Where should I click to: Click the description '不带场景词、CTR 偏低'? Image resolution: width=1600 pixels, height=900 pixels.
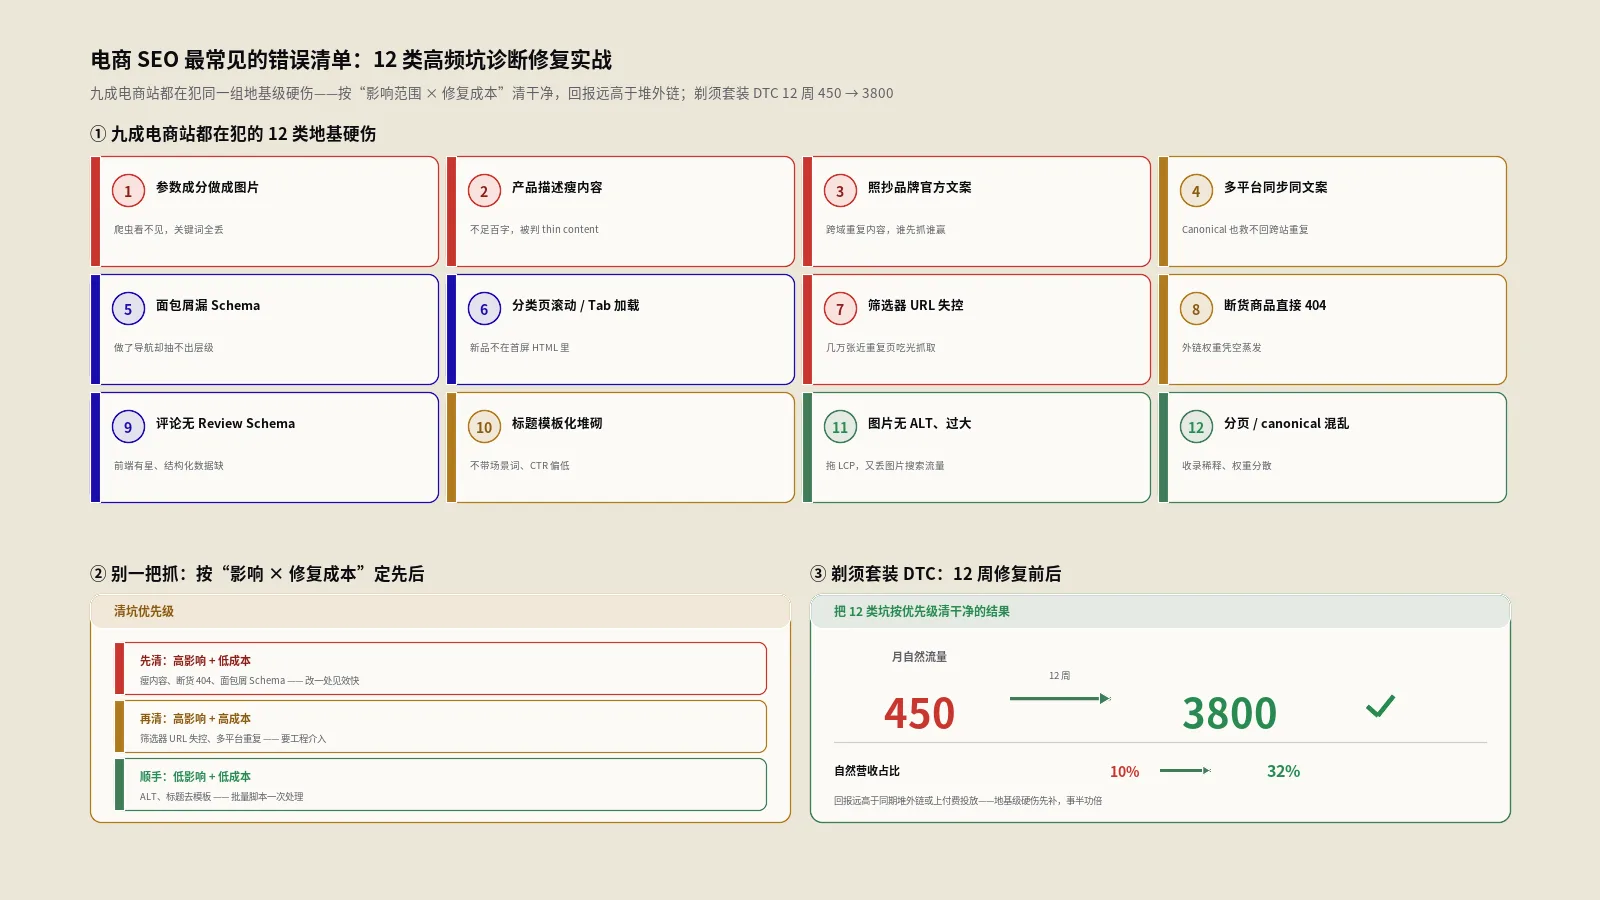[519, 465]
